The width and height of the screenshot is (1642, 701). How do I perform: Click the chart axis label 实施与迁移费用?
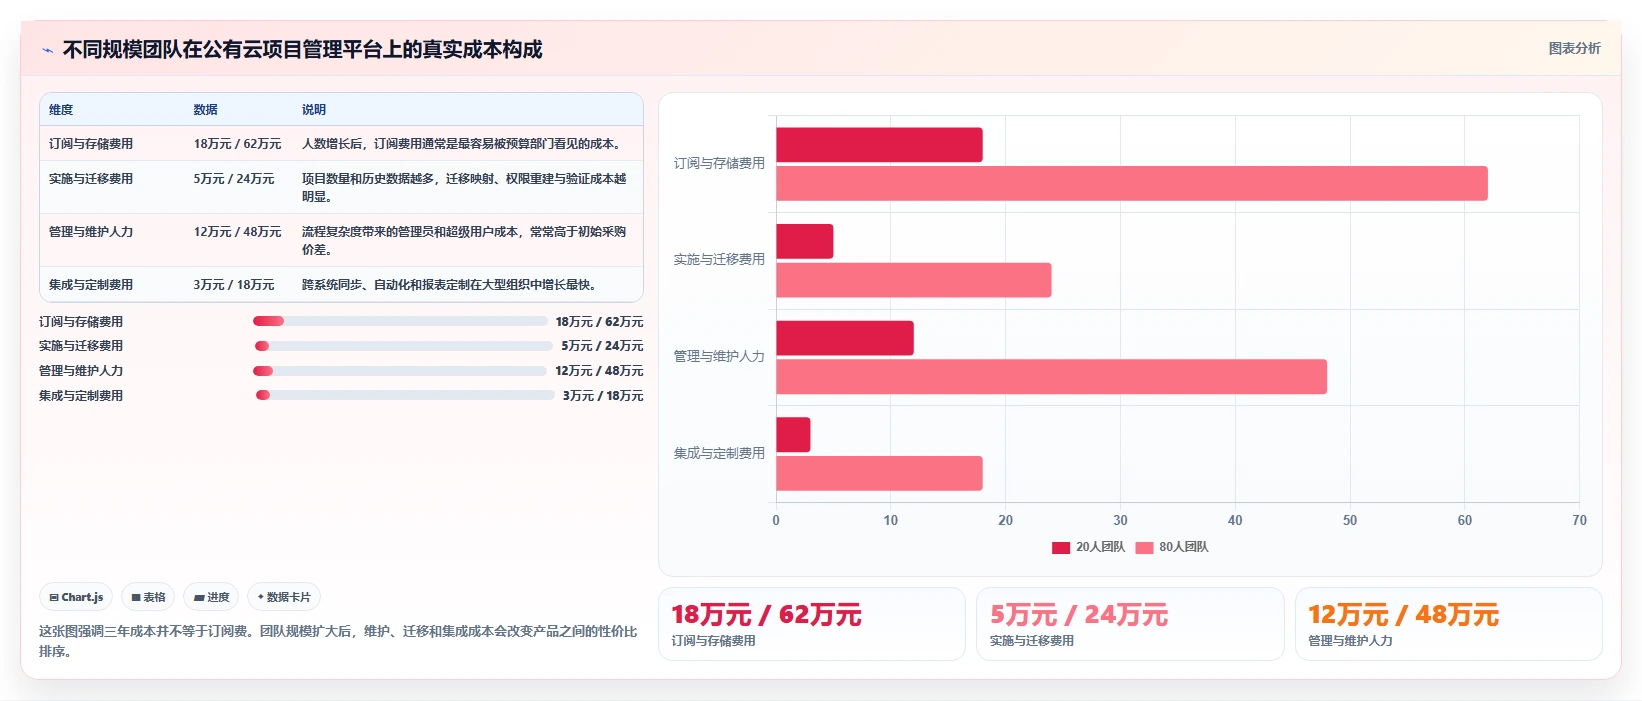coord(719,259)
